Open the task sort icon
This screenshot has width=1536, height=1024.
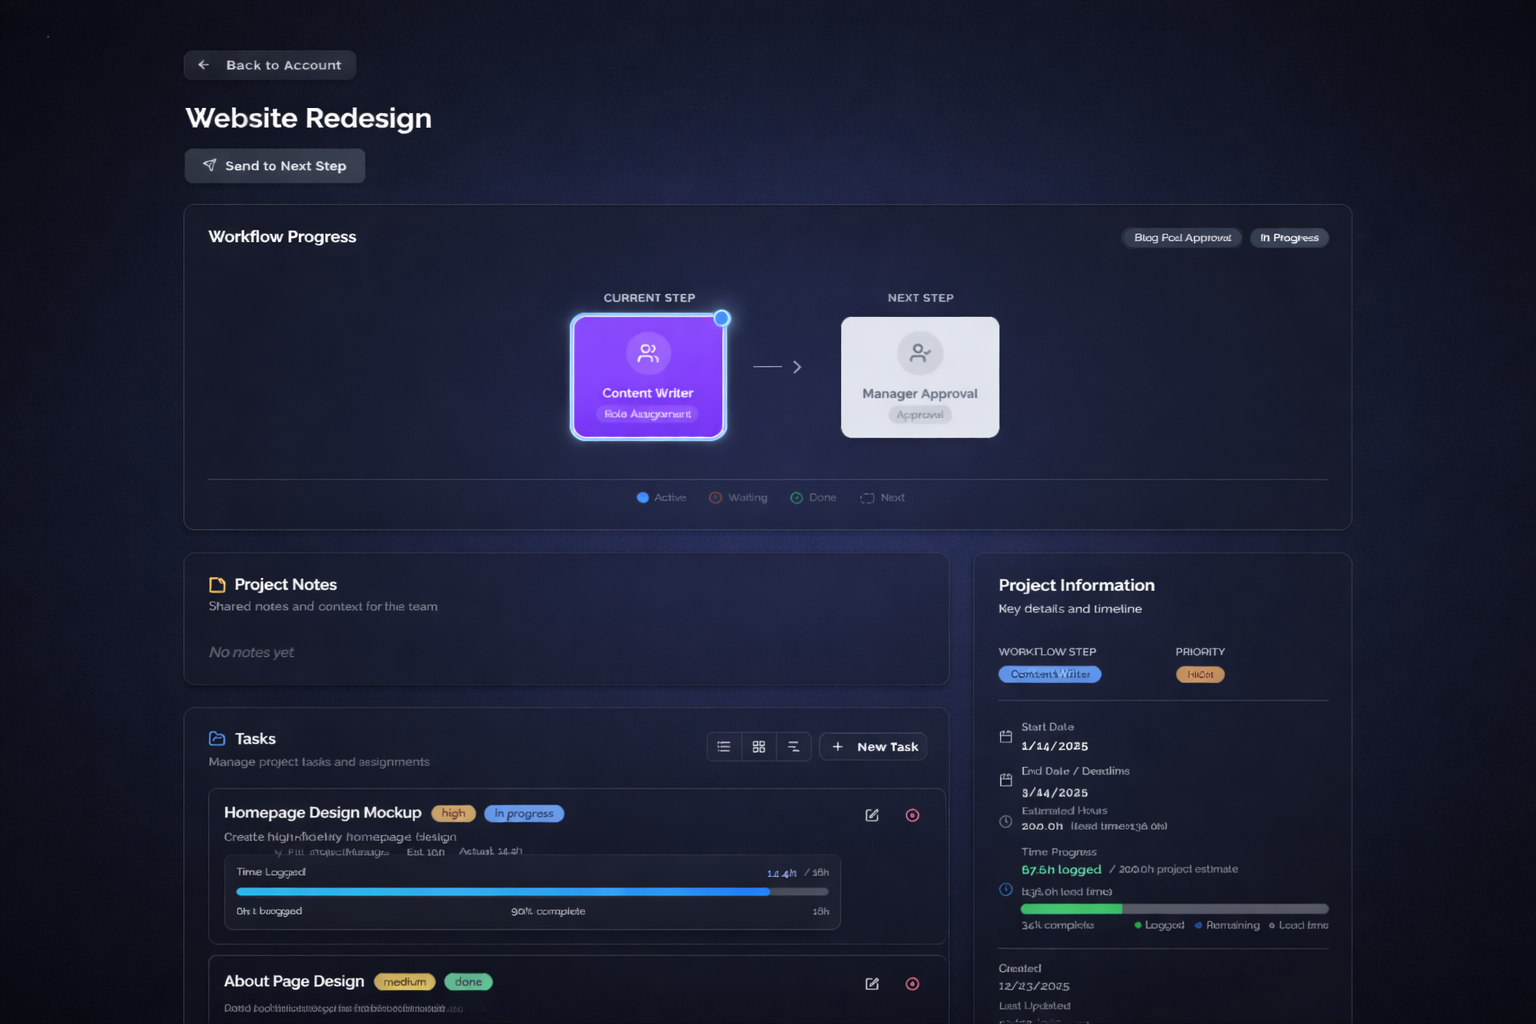point(794,746)
